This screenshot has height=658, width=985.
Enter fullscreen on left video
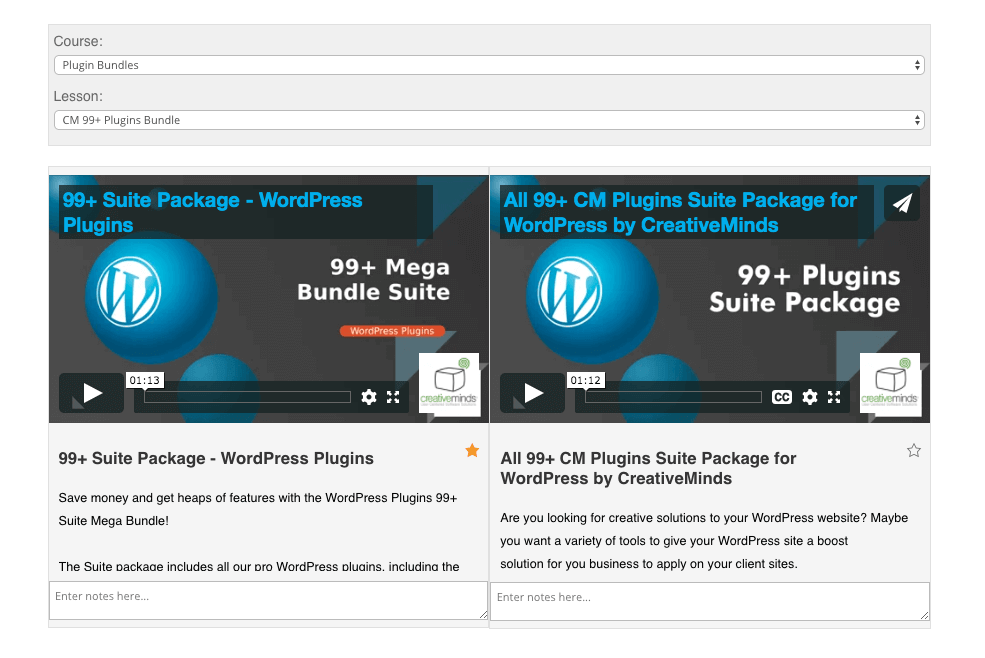393,397
